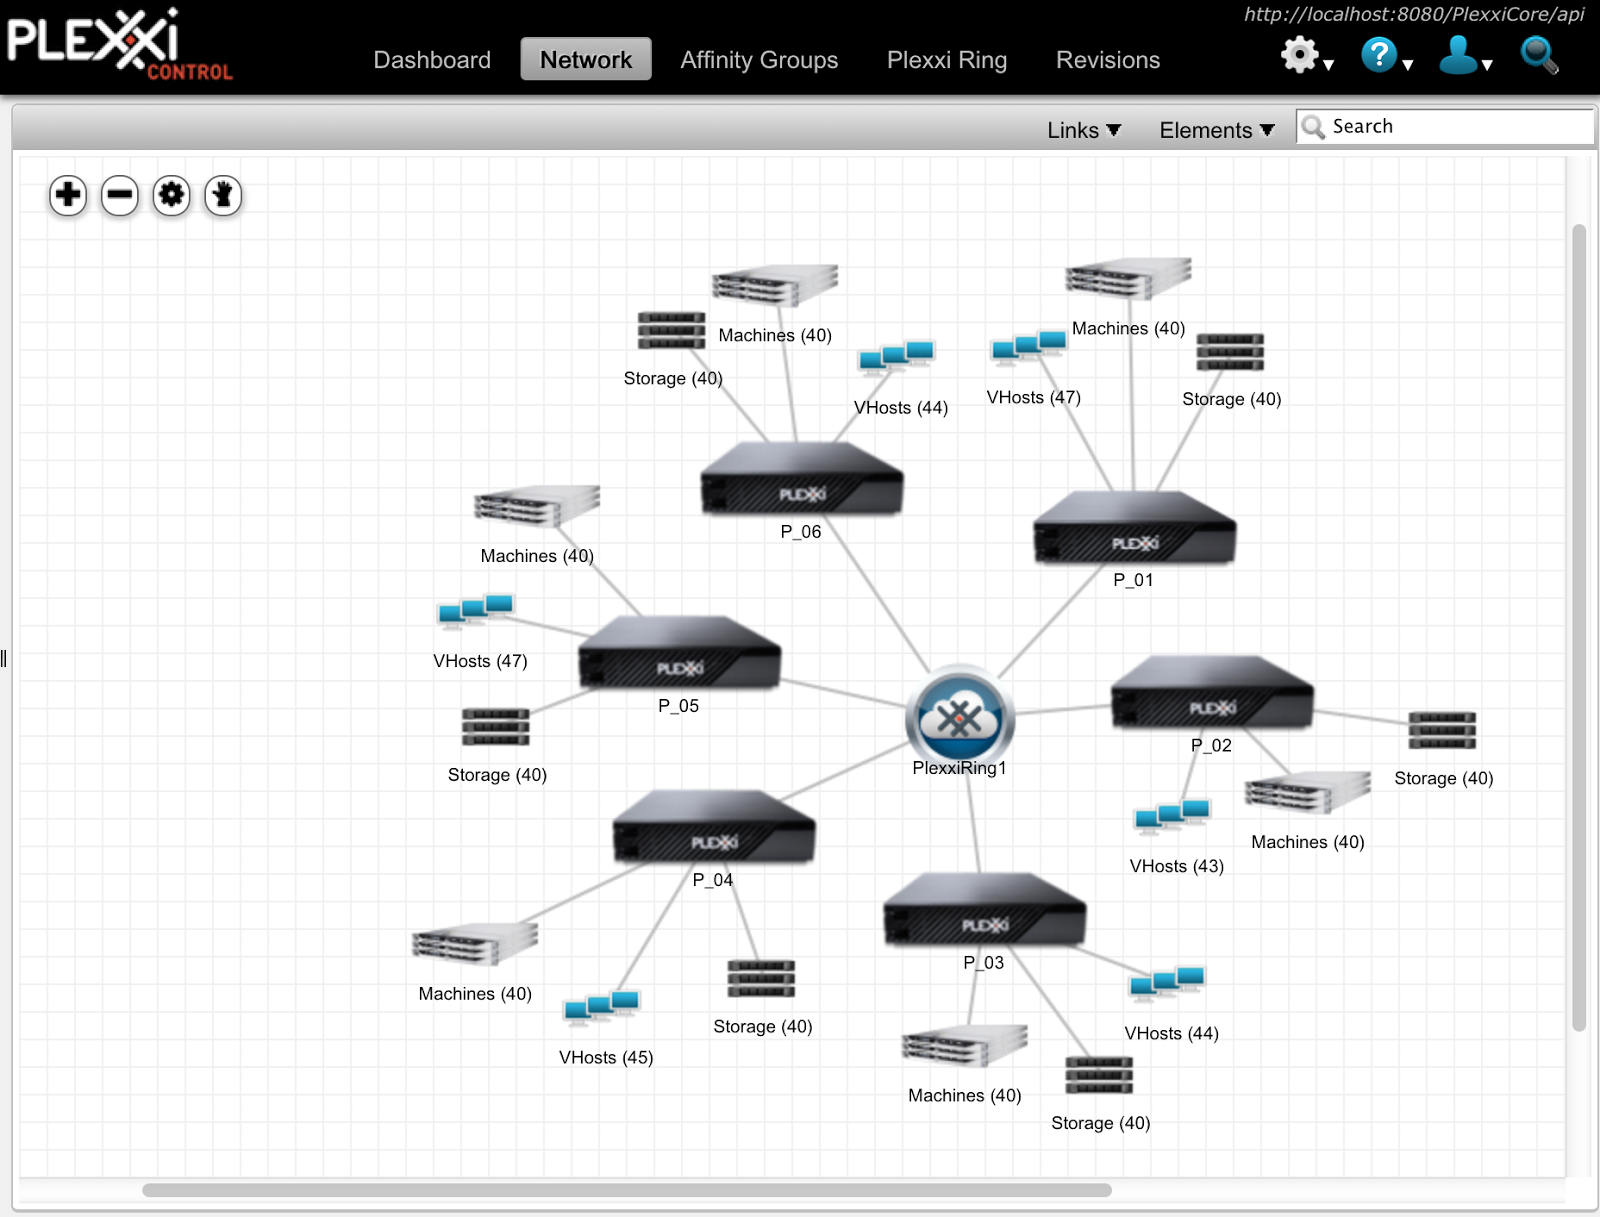This screenshot has height=1217, width=1600.
Task: Open the Revisions page
Action: click(x=1106, y=60)
